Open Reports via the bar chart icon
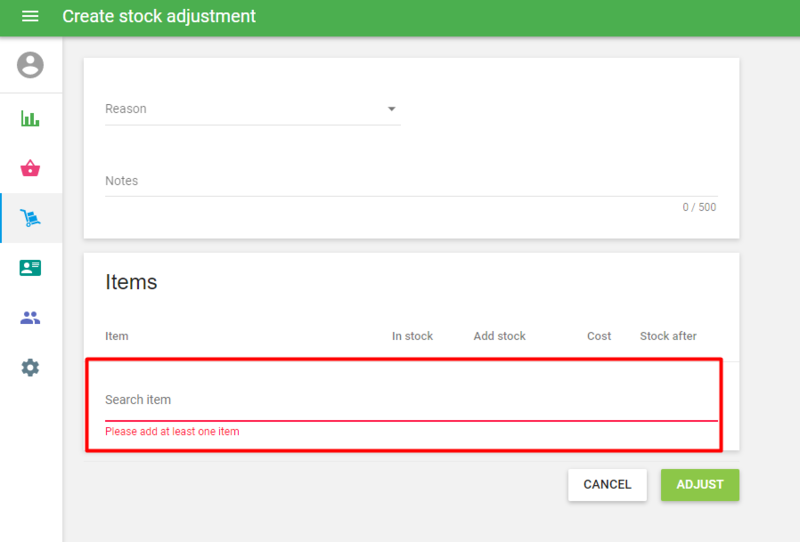The width and height of the screenshot is (800, 542). point(30,119)
